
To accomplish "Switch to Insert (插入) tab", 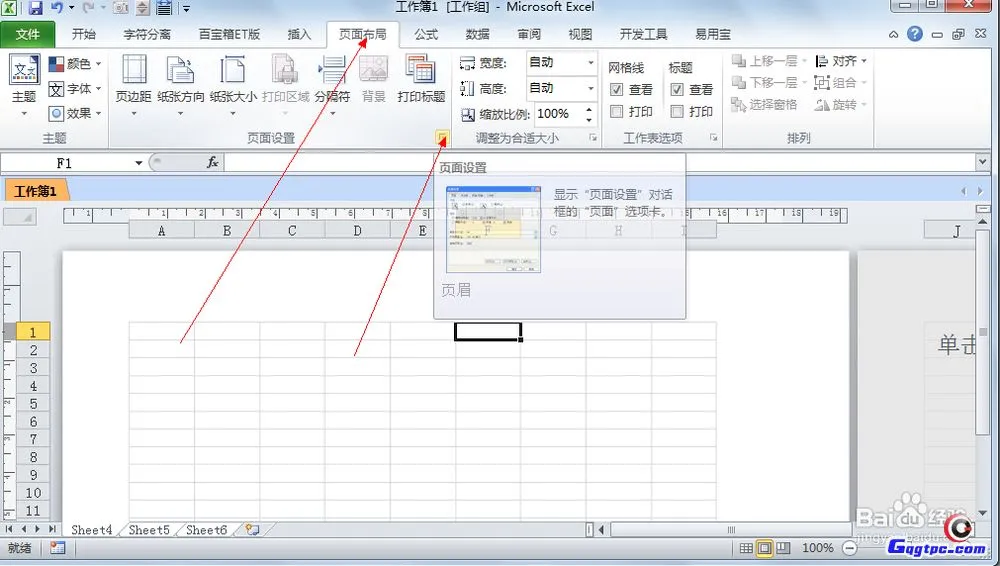I will (x=298, y=34).
